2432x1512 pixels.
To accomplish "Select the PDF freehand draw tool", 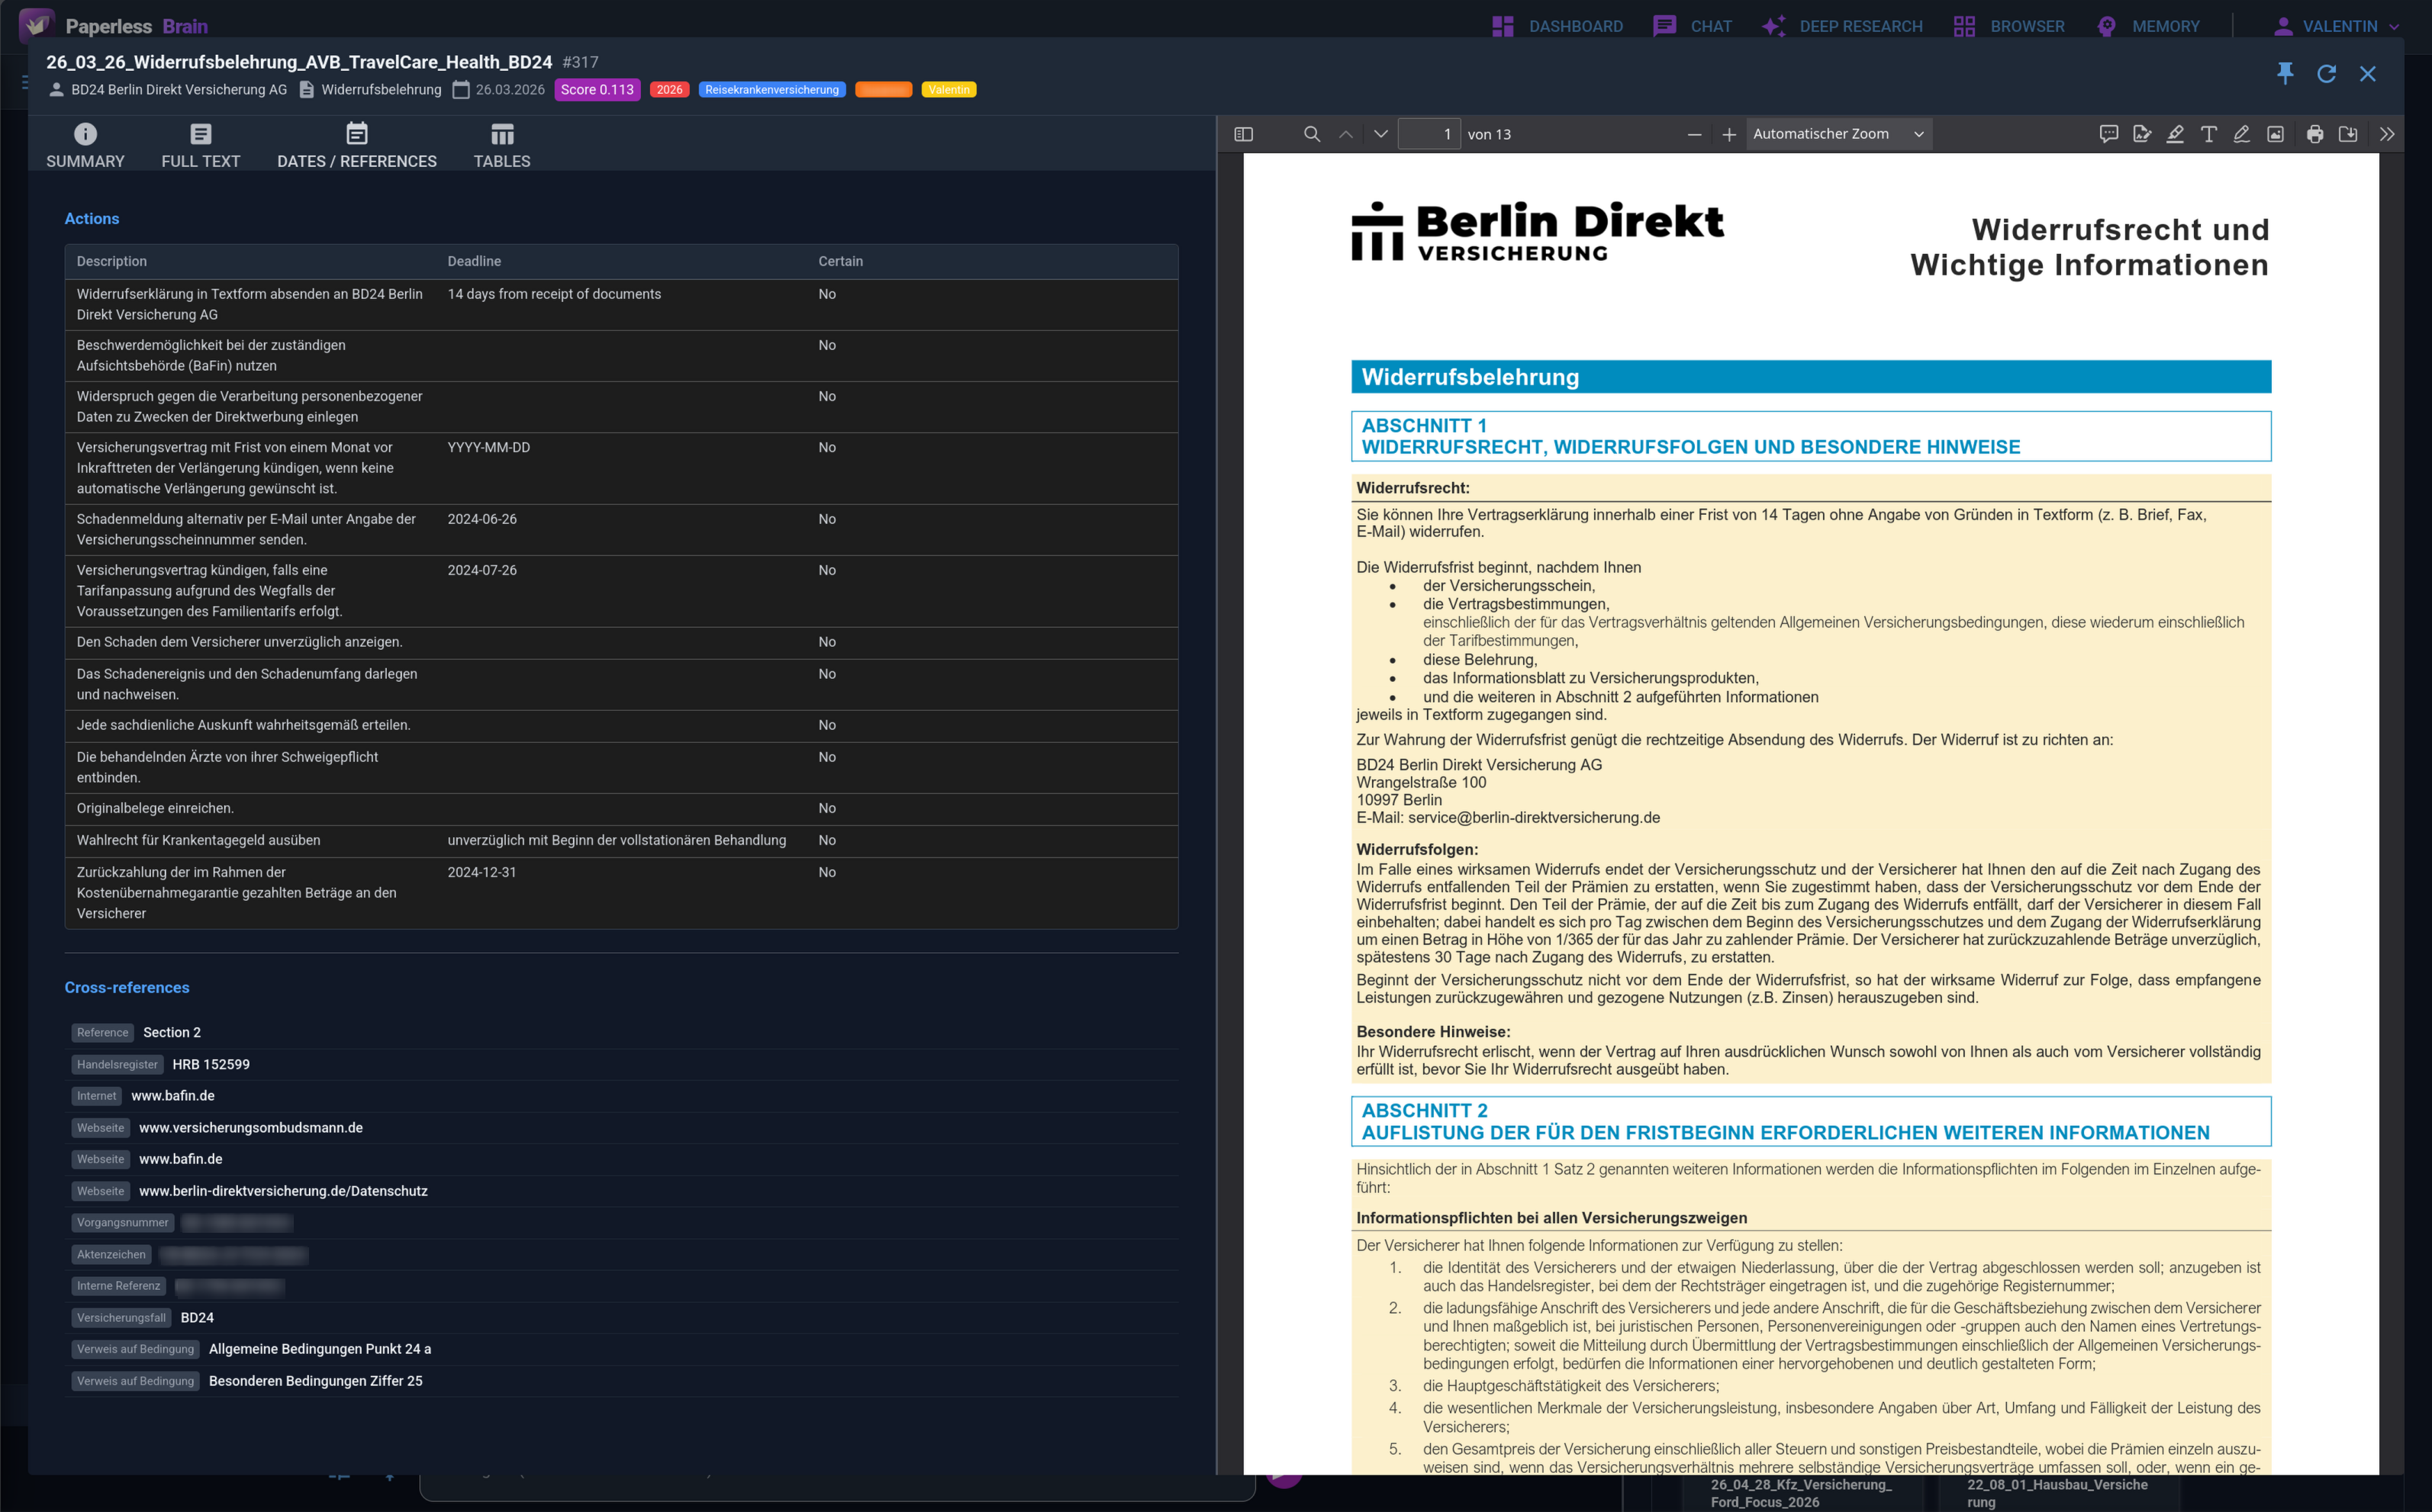I will click(2241, 134).
